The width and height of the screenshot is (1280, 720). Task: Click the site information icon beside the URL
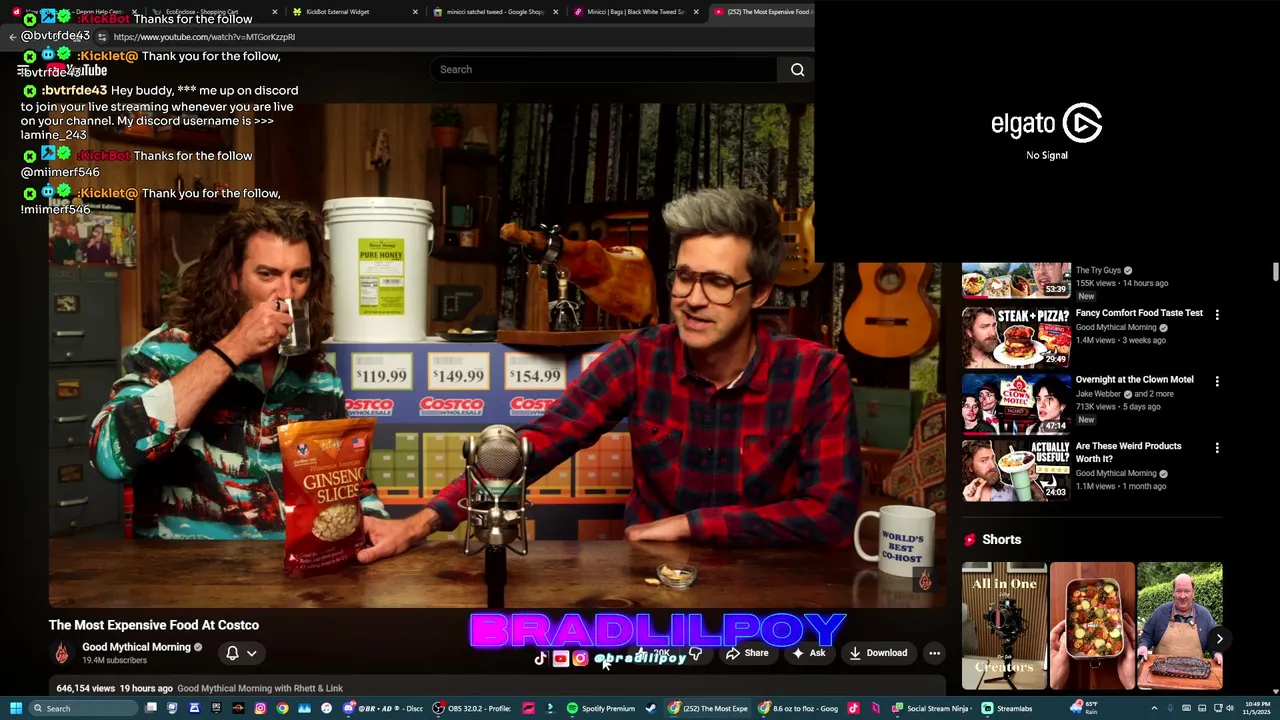pos(102,37)
